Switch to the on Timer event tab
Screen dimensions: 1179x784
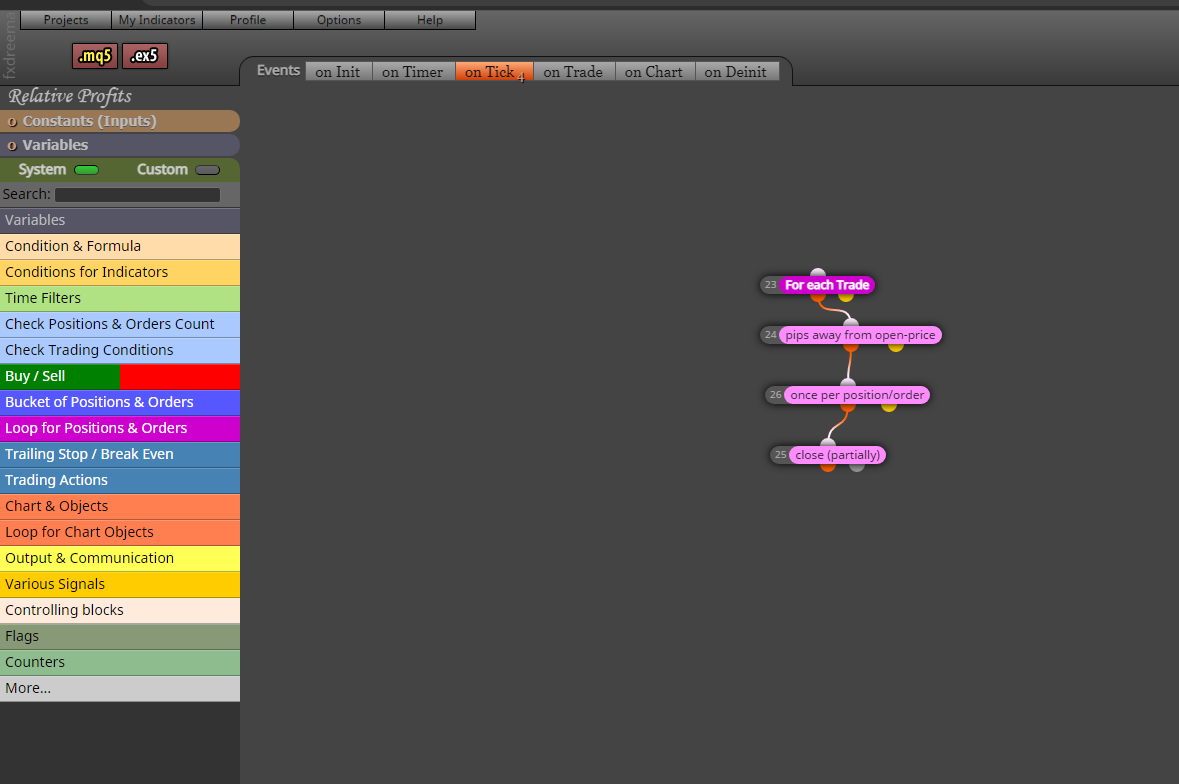[x=413, y=71]
